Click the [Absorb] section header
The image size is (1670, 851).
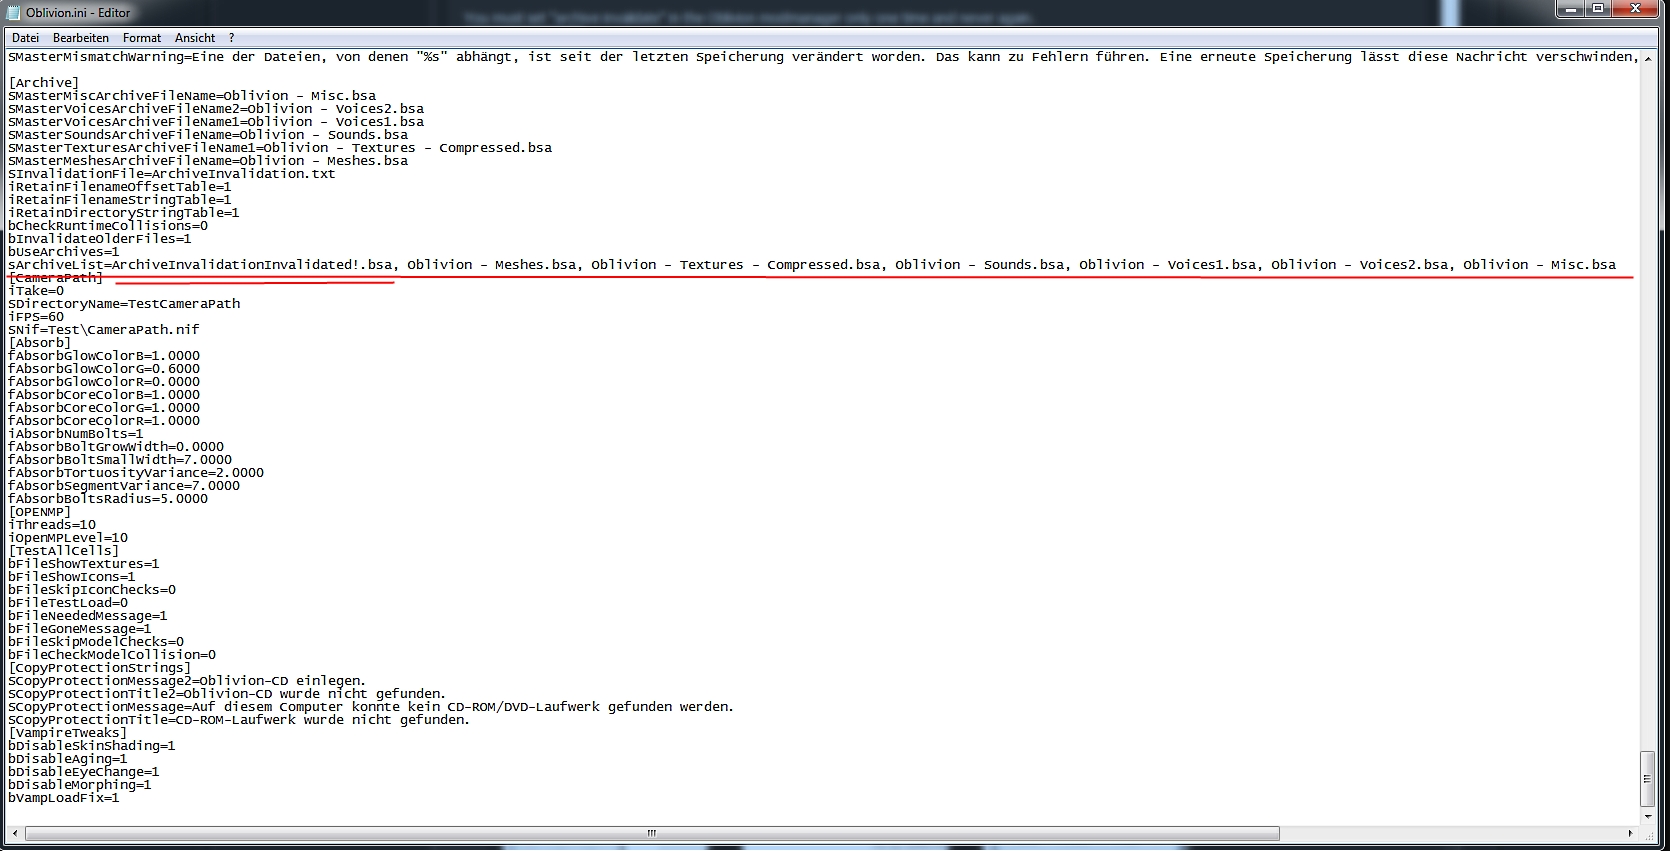tap(40, 343)
